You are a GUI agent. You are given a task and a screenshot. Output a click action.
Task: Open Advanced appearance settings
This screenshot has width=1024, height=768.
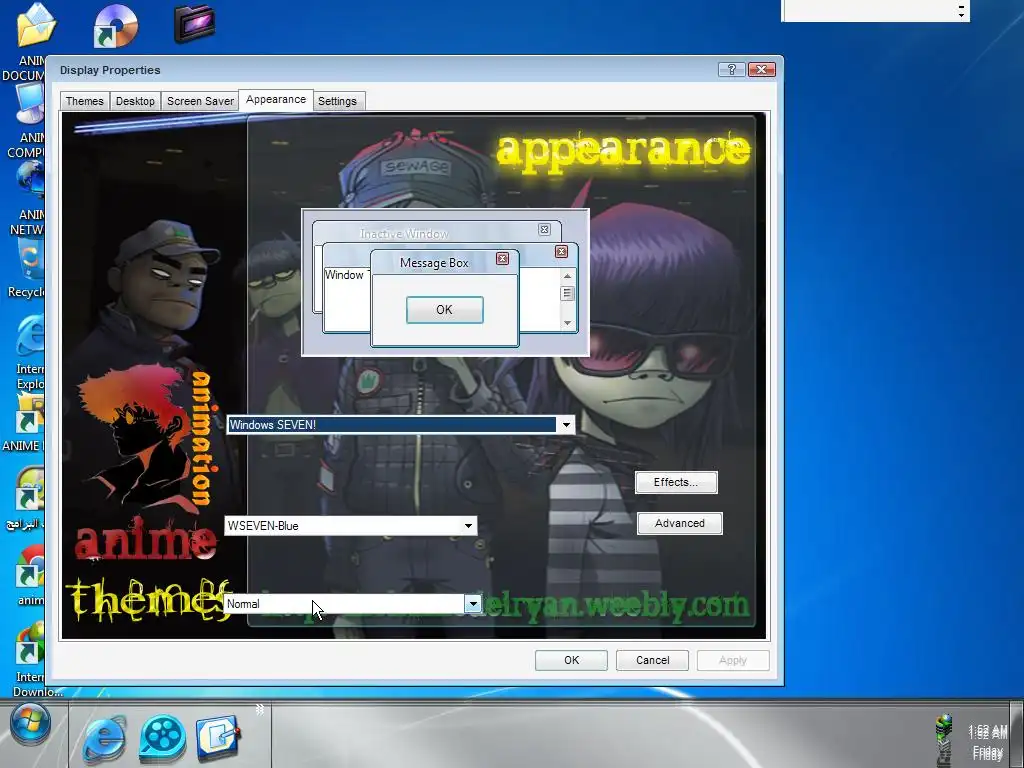pyautogui.click(x=679, y=523)
